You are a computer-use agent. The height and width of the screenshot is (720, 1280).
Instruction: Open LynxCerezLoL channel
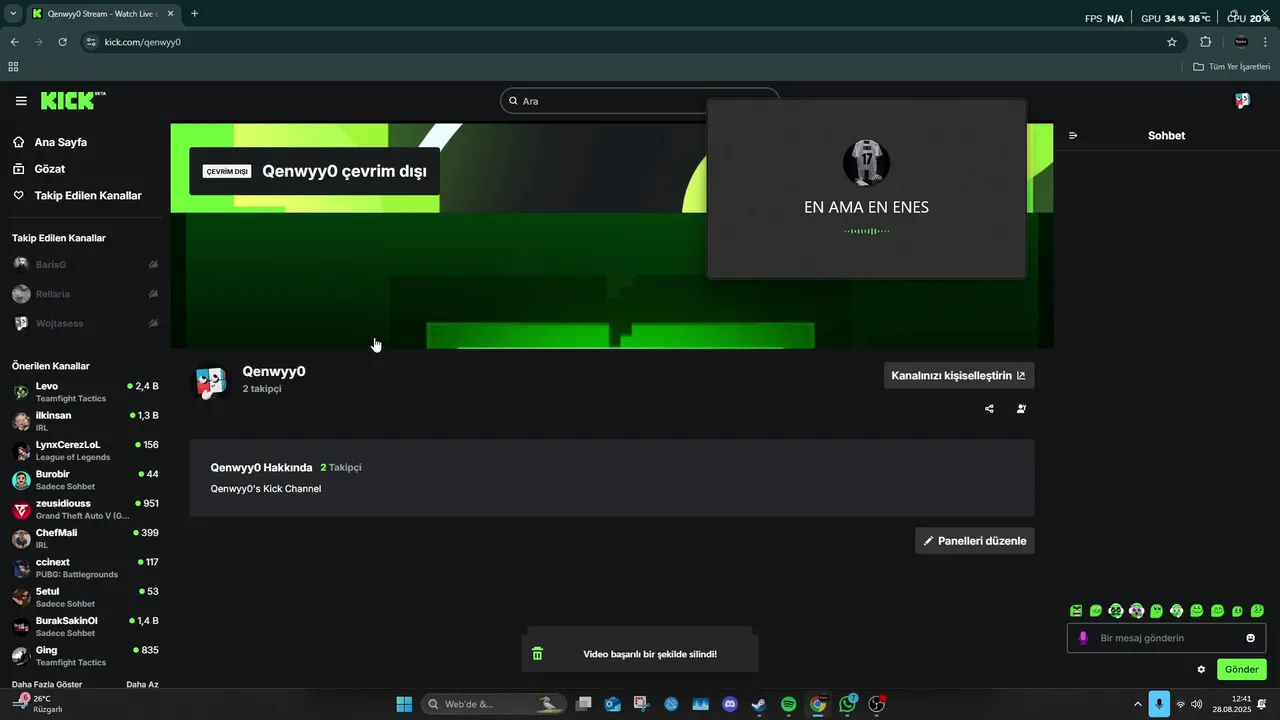[x=85, y=450]
